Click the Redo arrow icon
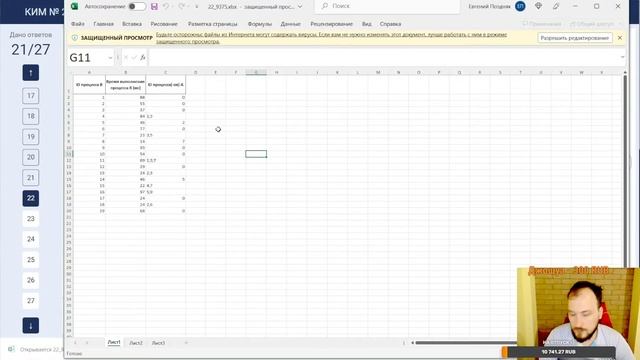The width and height of the screenshot is (640, 360). coord(182,7)
